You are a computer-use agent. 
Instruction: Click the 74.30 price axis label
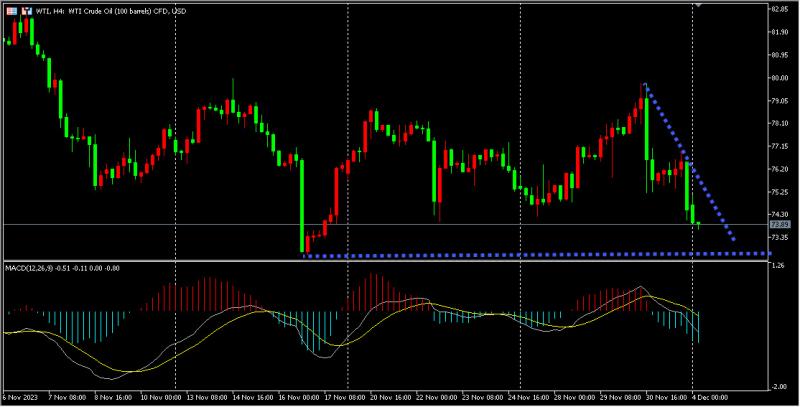pos(780,214)
